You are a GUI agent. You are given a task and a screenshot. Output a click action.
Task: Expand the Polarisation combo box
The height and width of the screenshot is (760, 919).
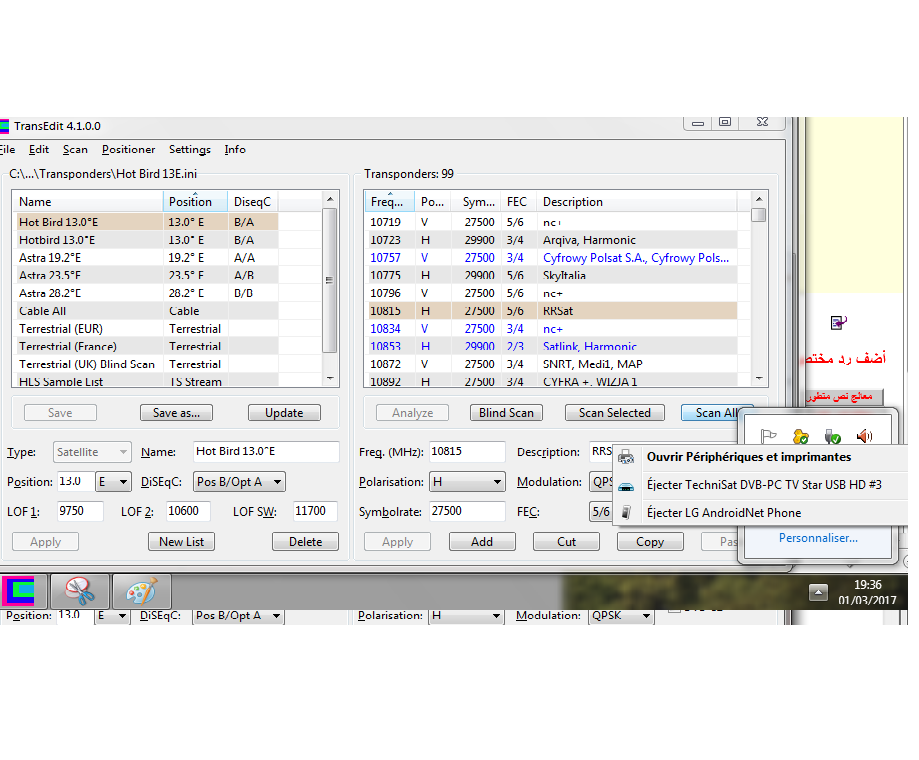click(x=467, y=482)
